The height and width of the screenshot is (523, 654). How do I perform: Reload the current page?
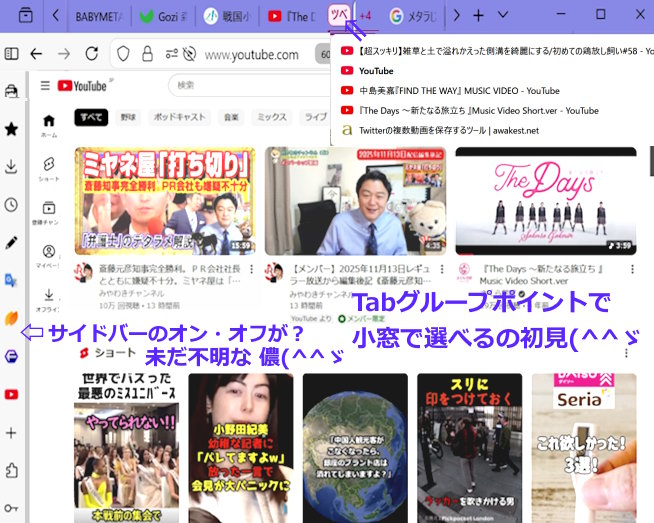90,54
